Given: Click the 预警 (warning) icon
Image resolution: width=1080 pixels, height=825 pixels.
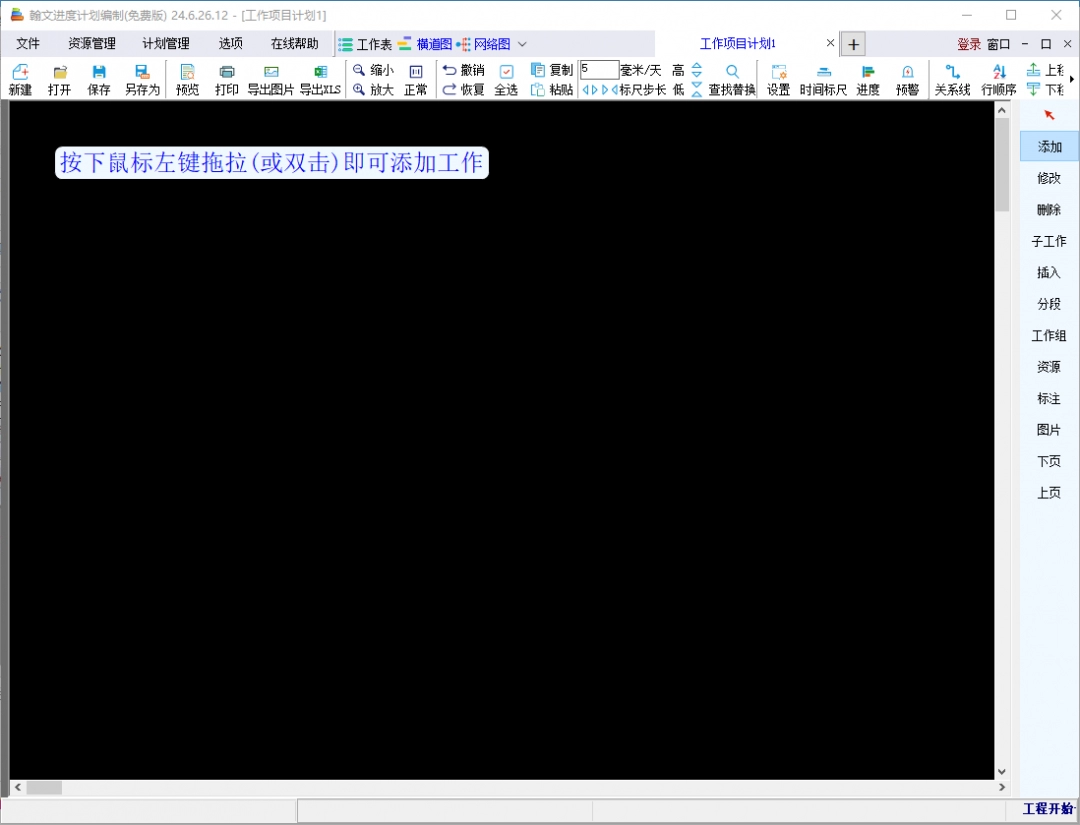Looking at the screenshot, I should click(906, 78).
